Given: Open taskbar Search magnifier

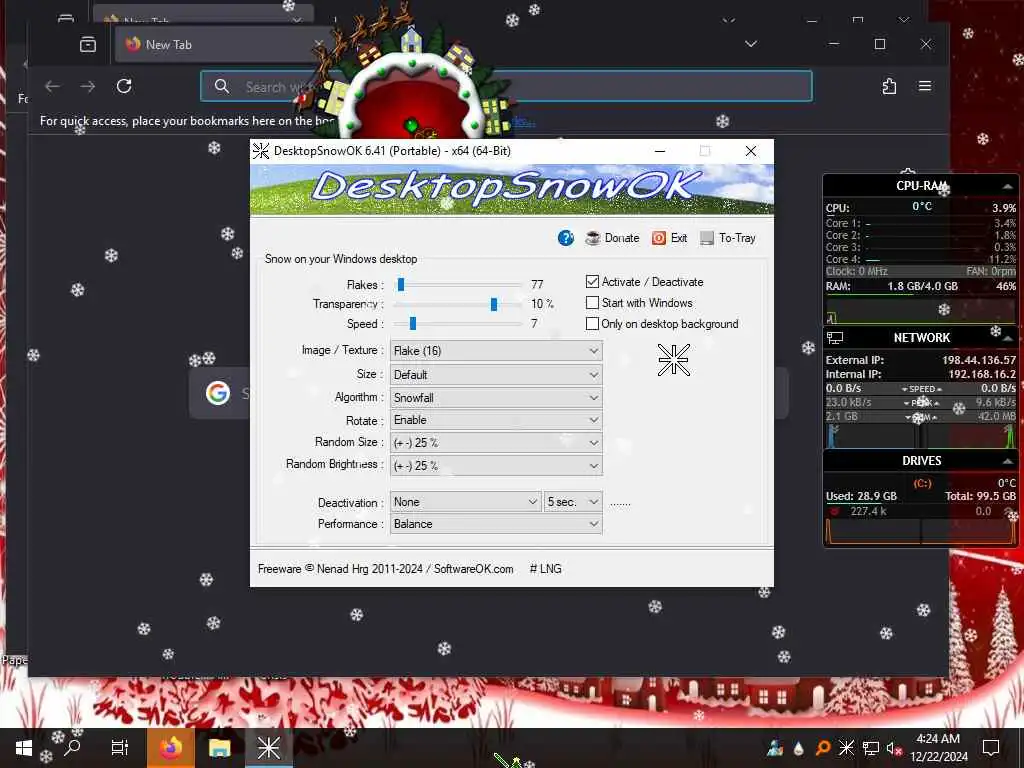Looking at the screenshot, I should (x=72, y=748).
